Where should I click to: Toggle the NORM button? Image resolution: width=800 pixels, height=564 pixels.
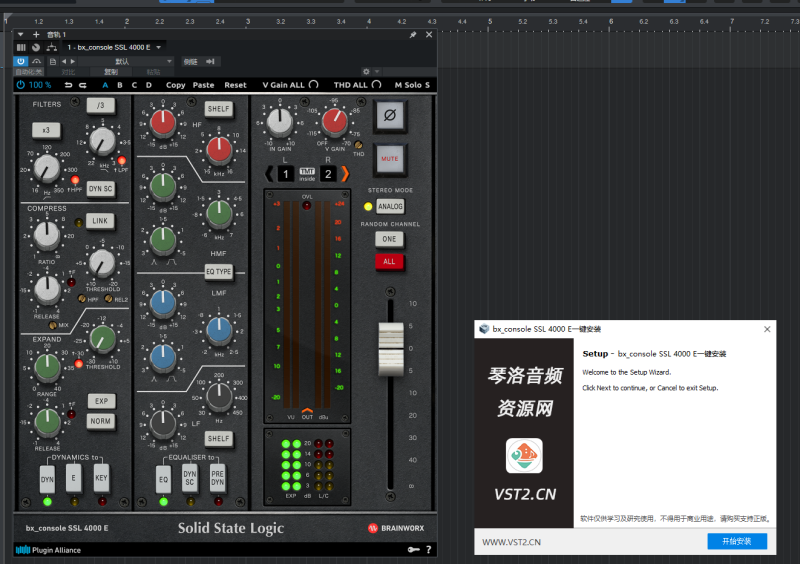click(x=101, y=421)
